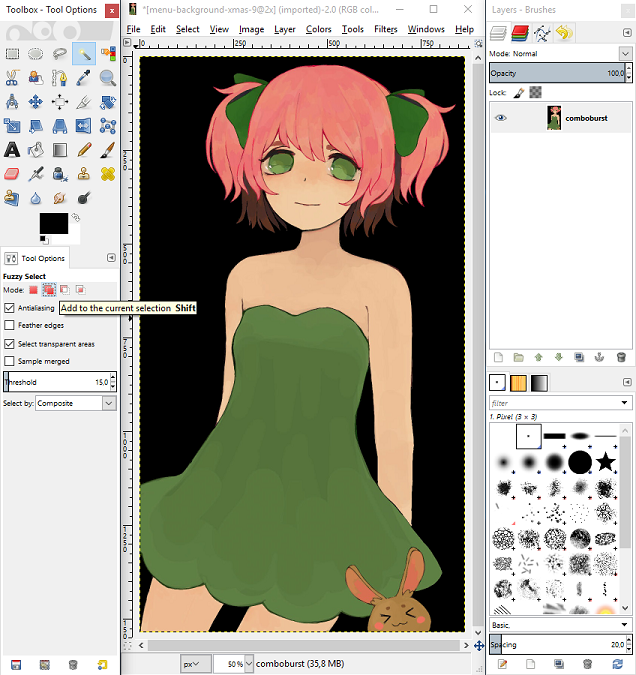This screenshot has height=675, width=636.
Task: Open the Windows menu
Action: [x=426, y=29]
